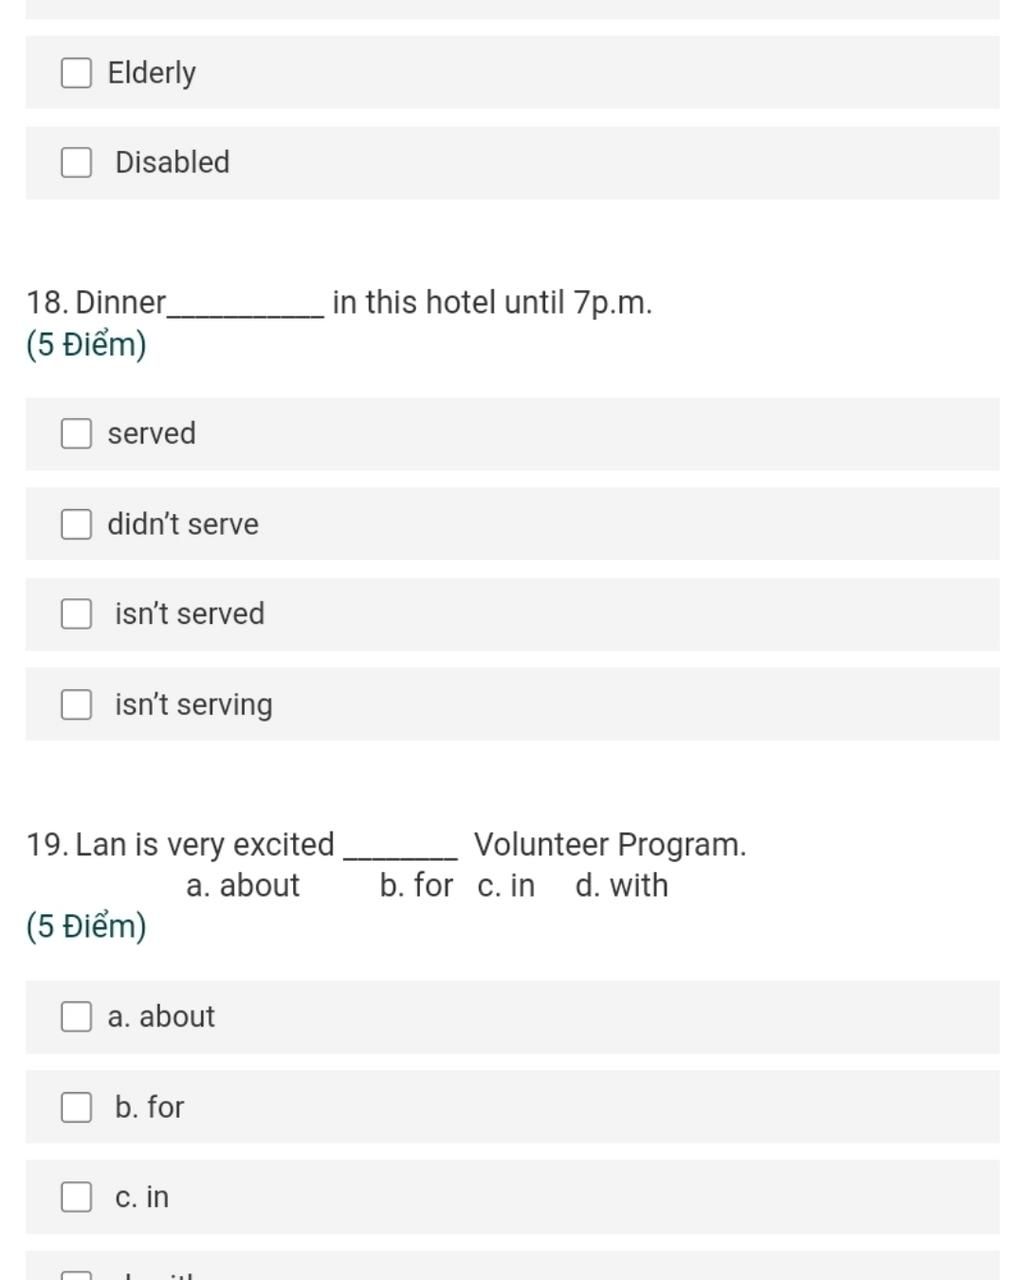Click the 'c. in' answer label
1024x1280 pixels.
142,1197
